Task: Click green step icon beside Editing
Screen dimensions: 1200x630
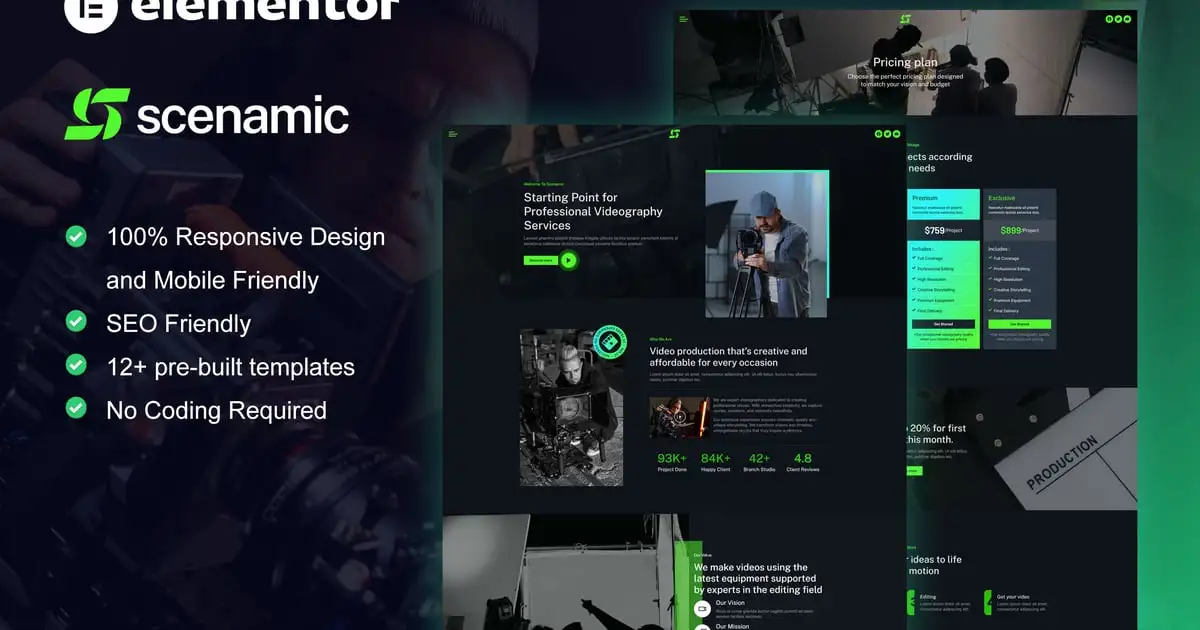Action: [x=909, y=602]
